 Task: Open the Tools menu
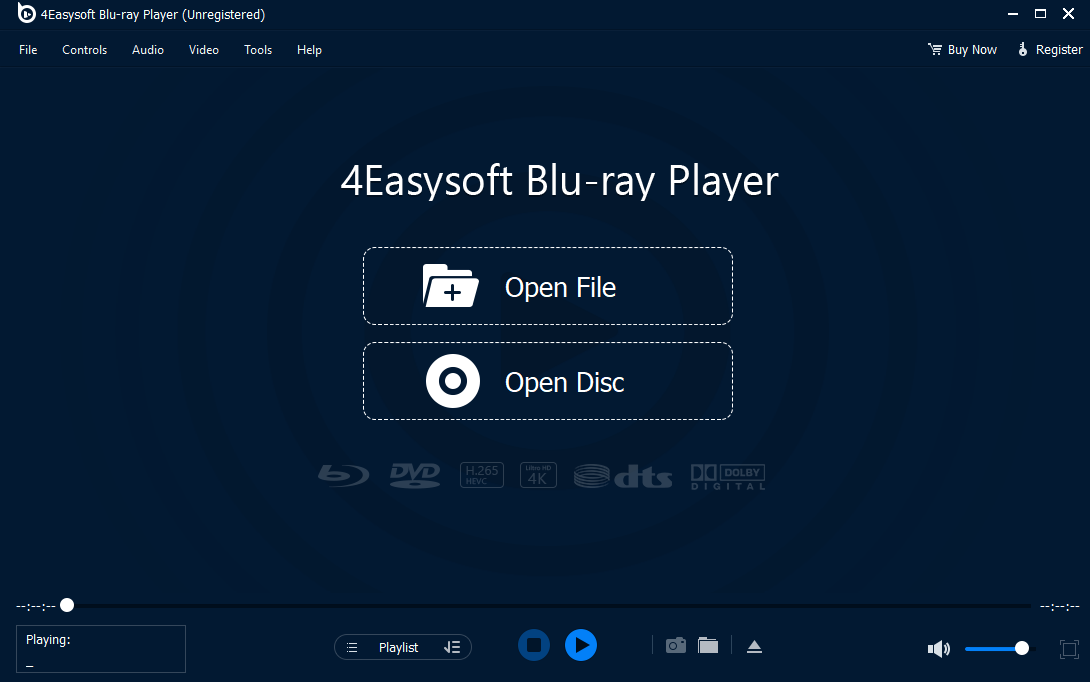(x=257, y=49)
